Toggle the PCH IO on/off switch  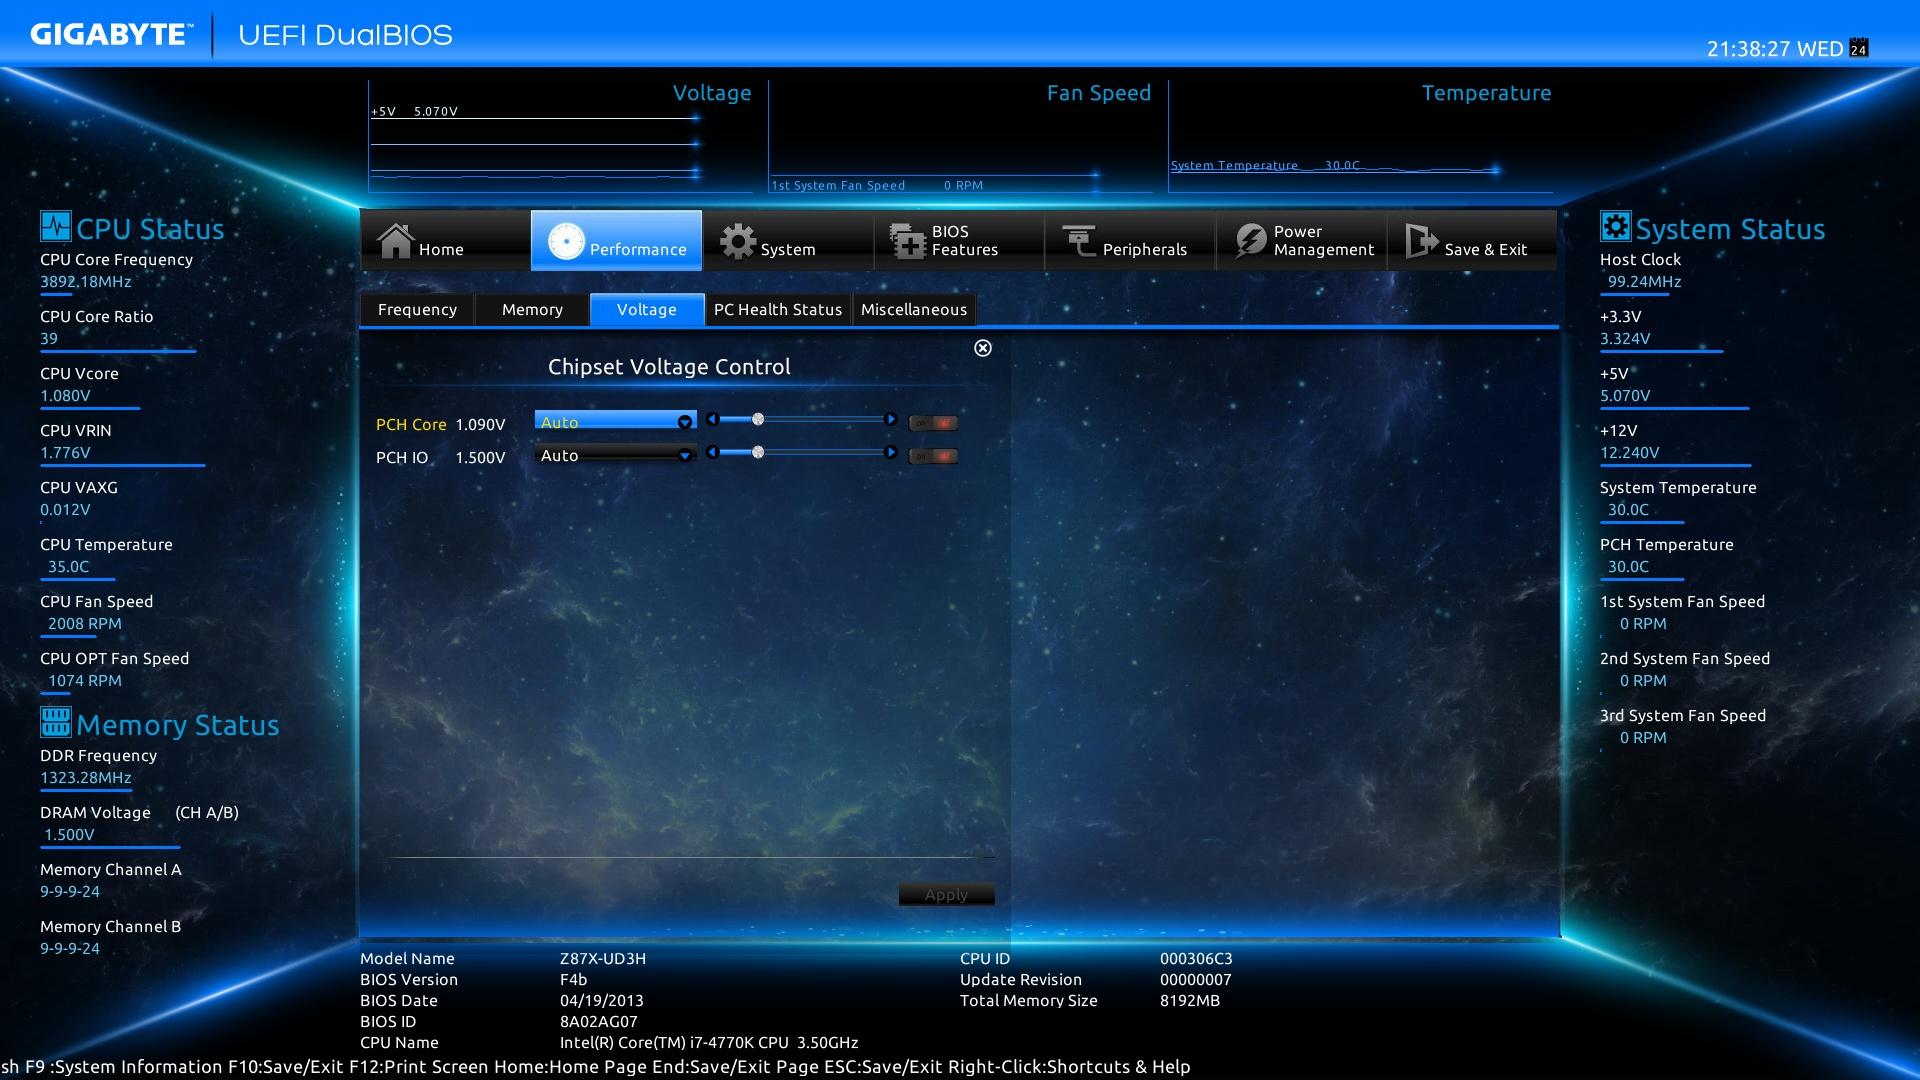pyautogui.click(x=933, y=456)
